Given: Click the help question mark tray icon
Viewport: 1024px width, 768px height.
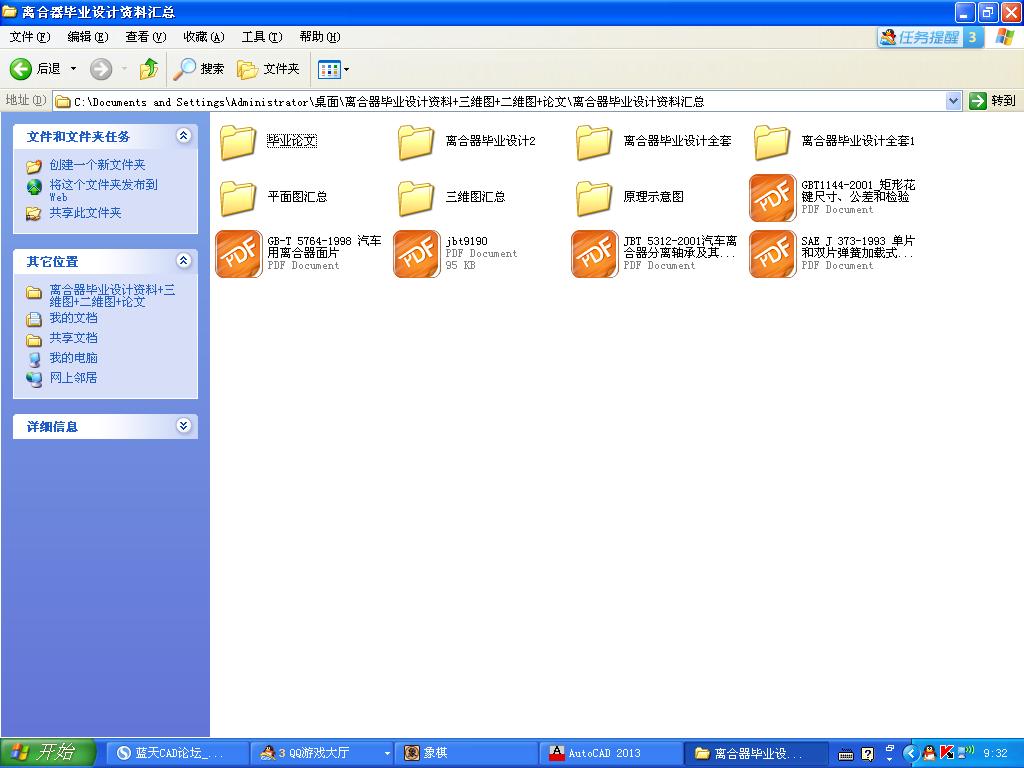Looking at the screenshot, I should 867,754.
